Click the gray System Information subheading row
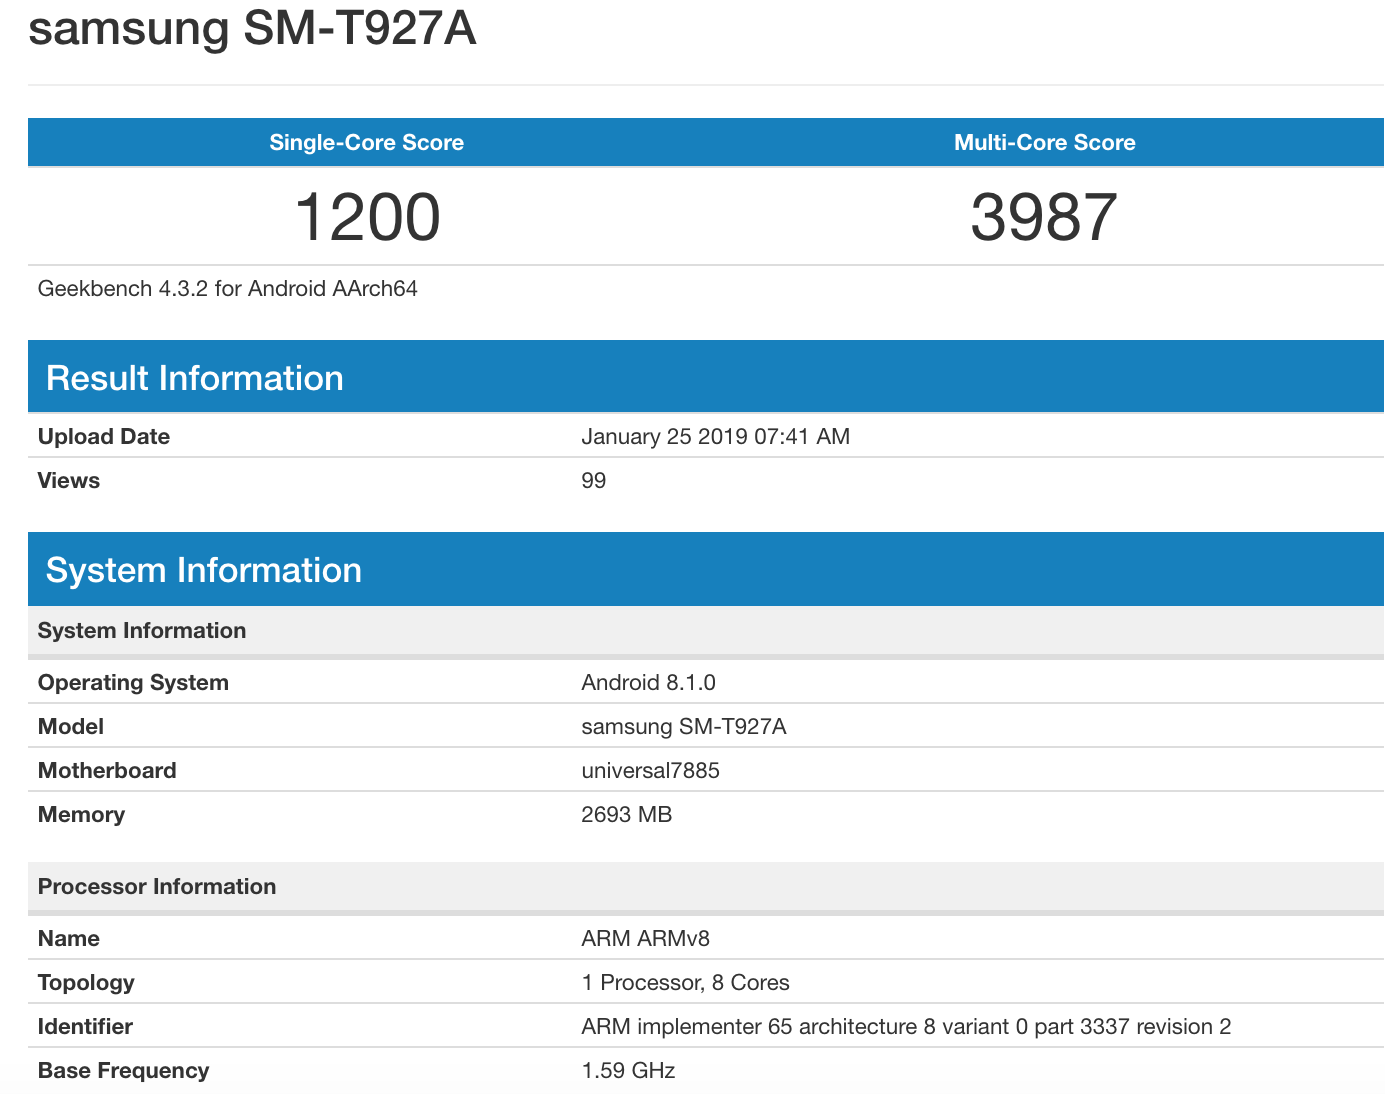1385x1094 pixels. (x=142, y=631)
